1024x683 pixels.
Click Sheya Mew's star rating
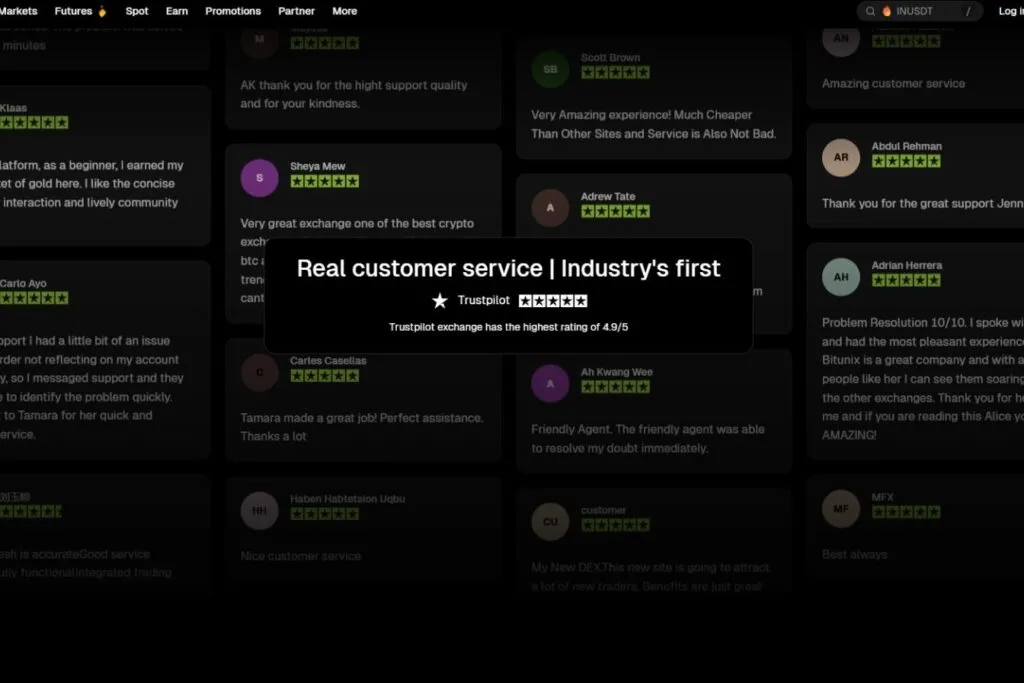325,182
